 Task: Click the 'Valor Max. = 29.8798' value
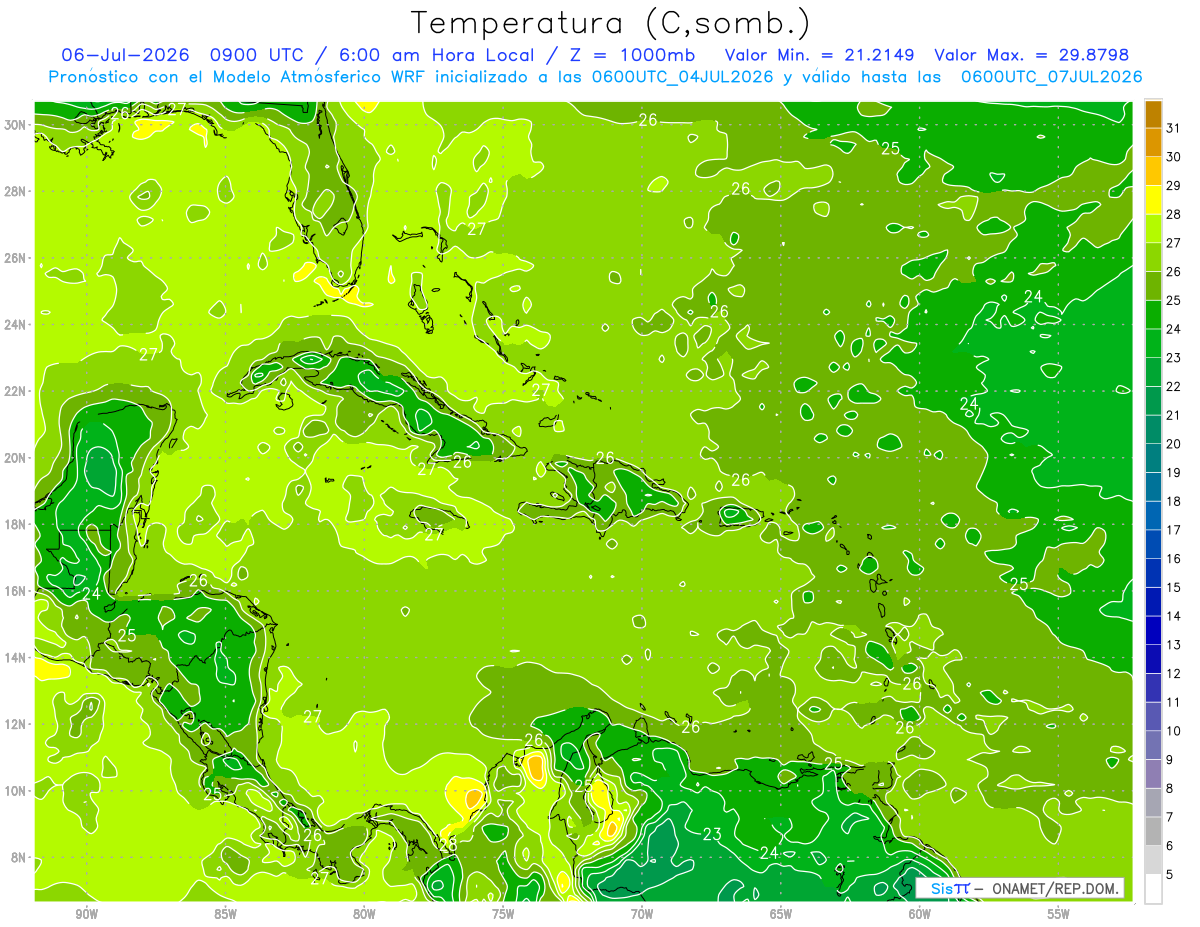(1032, 54)
